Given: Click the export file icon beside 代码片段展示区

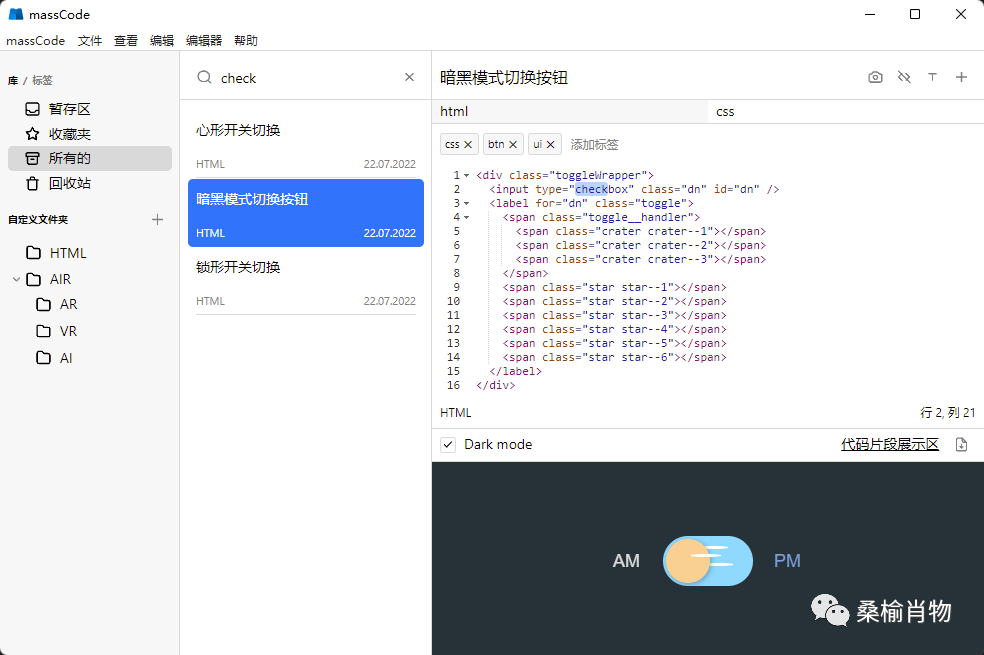Looking at the screenshot, I should 961,445.
